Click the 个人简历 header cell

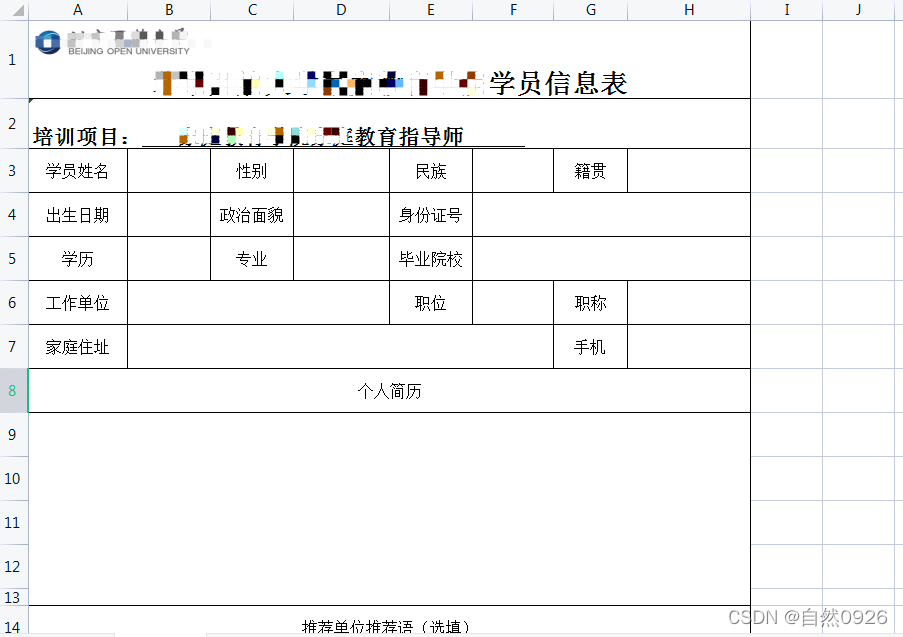390,390
